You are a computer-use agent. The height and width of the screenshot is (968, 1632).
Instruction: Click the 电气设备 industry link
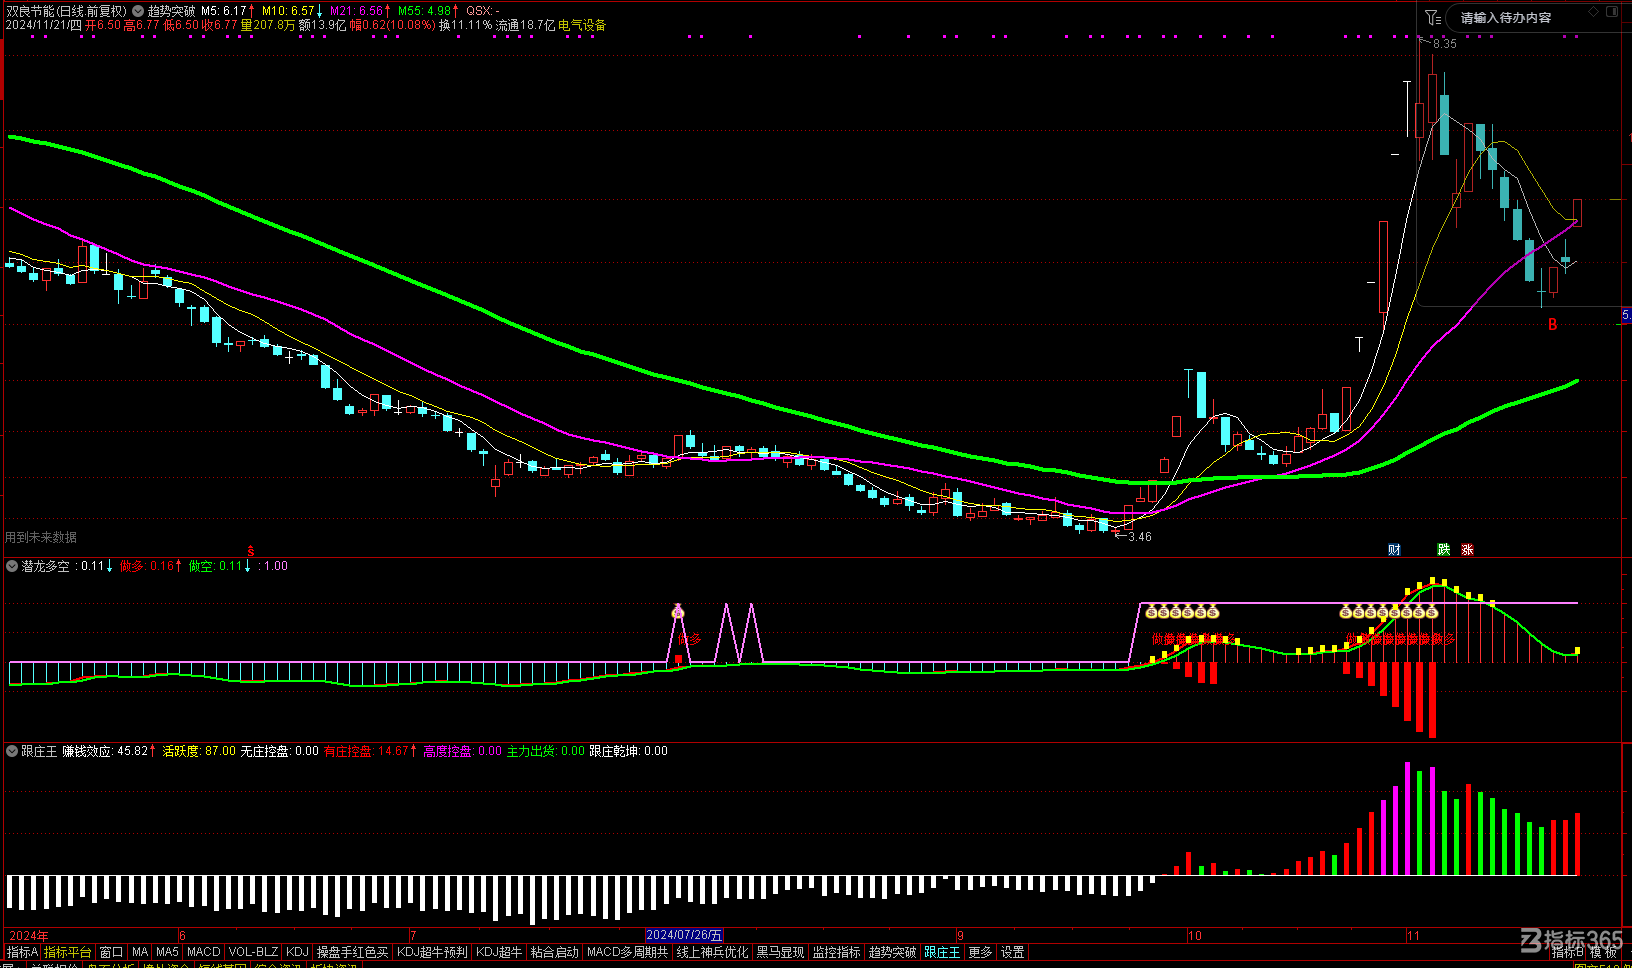pyautogui.click(x=582, y=25)
